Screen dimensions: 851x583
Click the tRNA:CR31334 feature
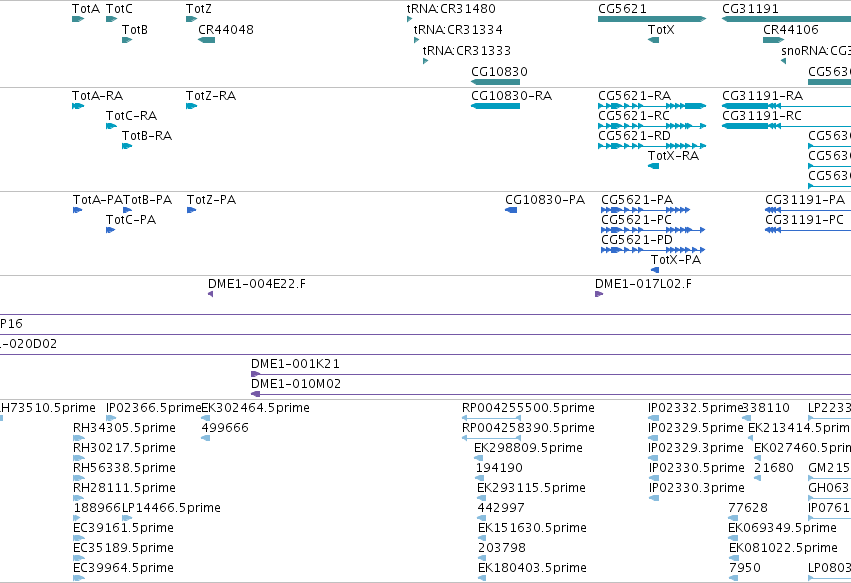click(x=416, y=40)
